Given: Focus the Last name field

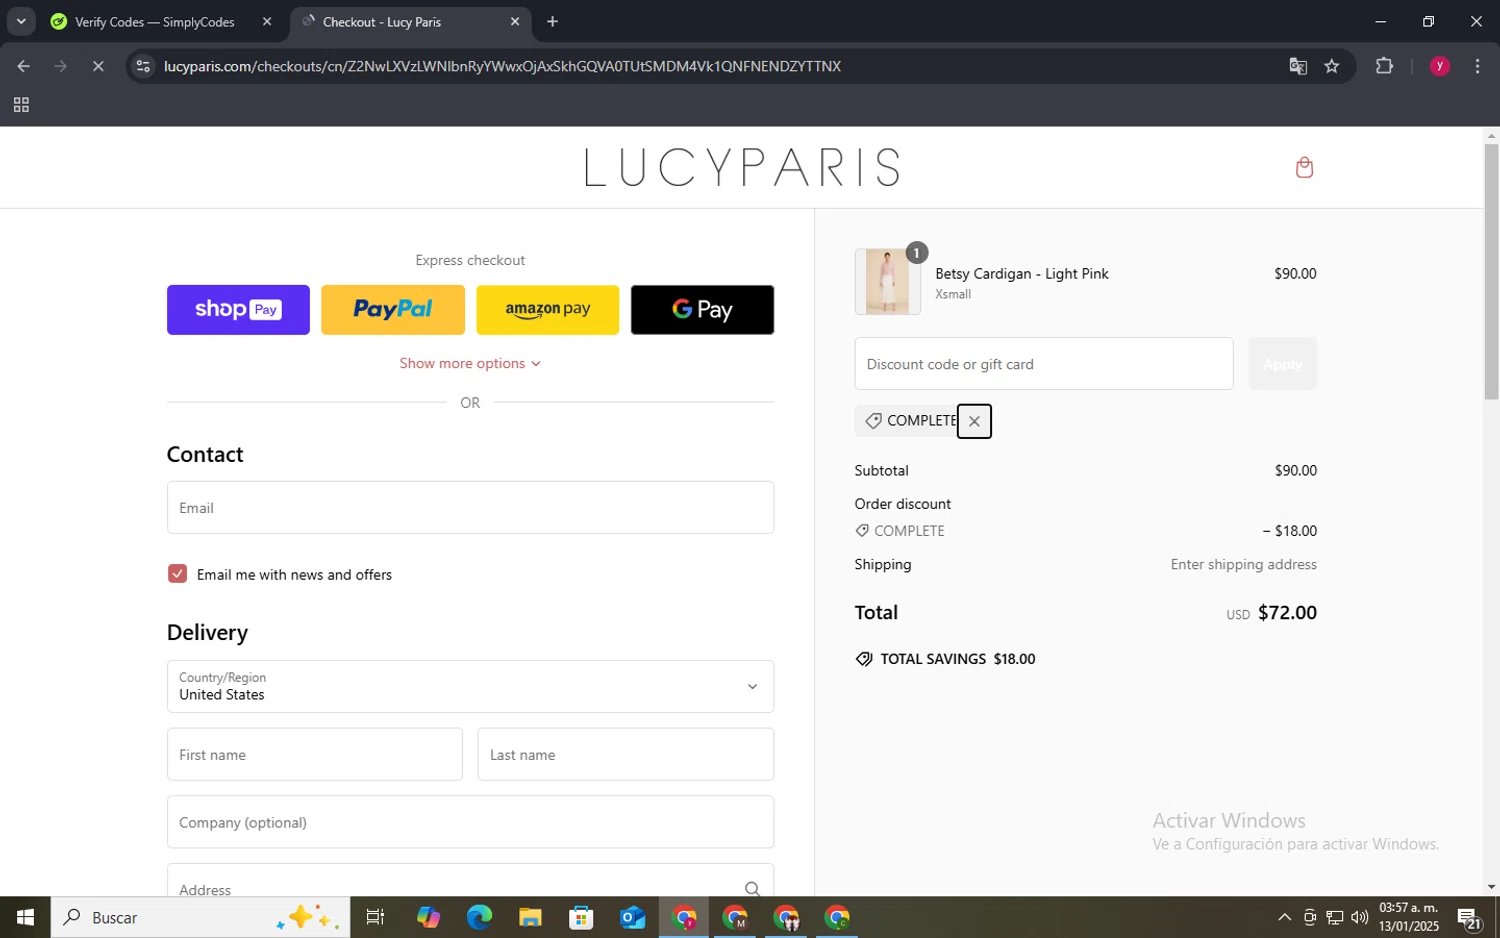Looking at the screenshot, I should [x=625, y=754].
